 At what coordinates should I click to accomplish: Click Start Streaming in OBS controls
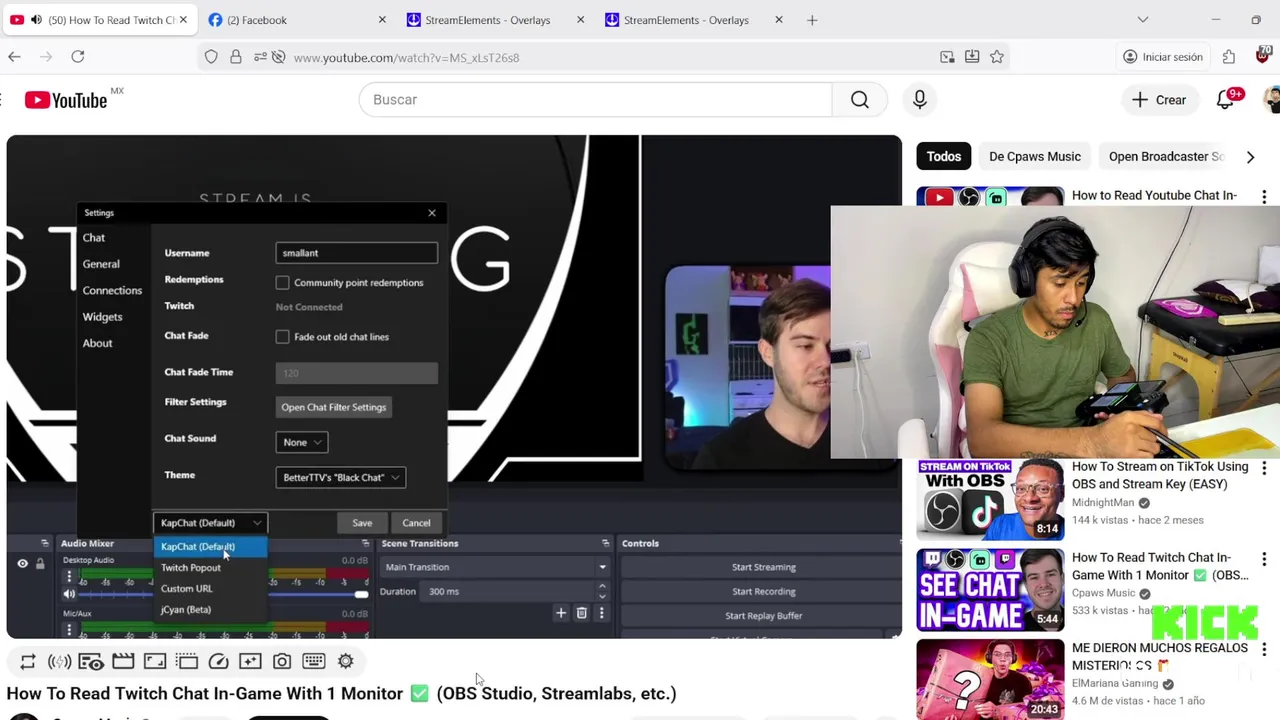763,567
